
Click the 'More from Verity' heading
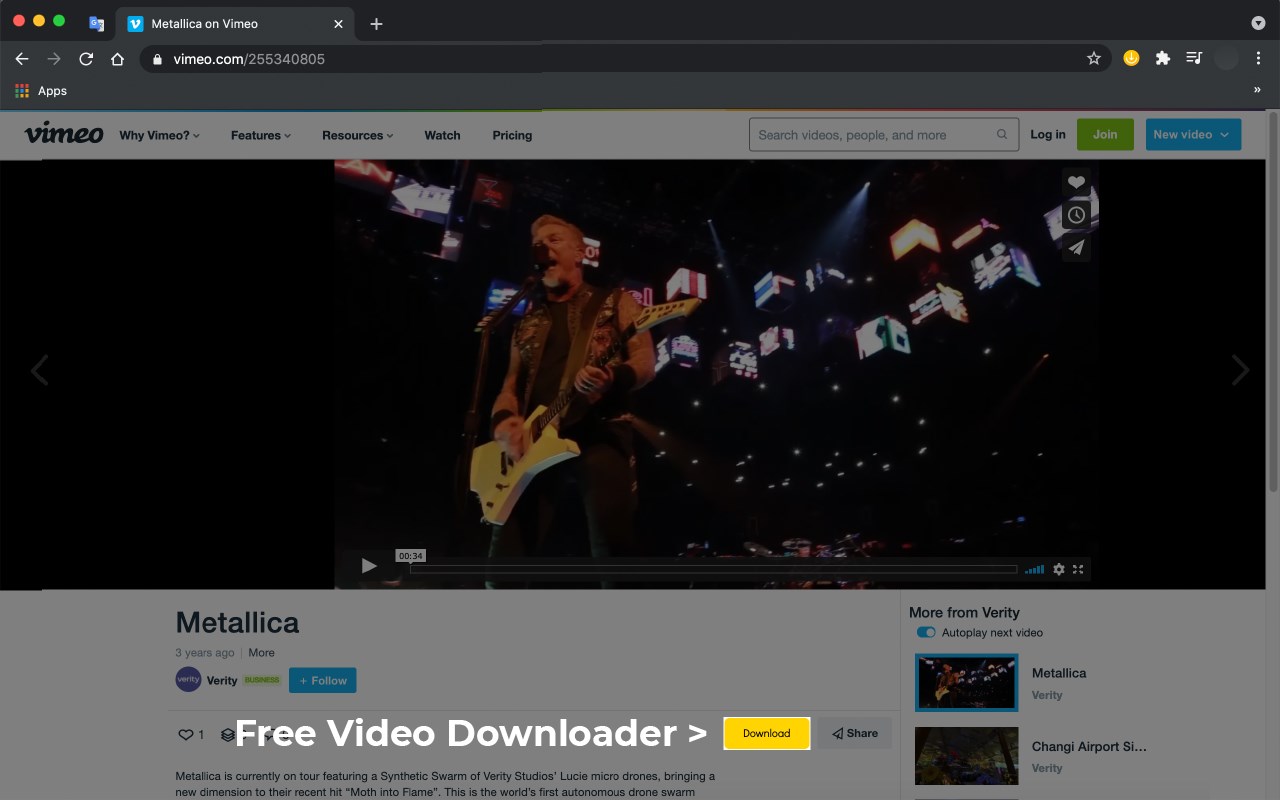click(964, 612)
